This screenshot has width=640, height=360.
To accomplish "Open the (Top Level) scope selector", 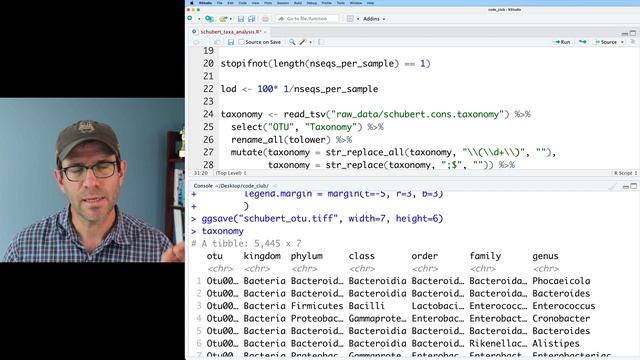I will point(231,173).
